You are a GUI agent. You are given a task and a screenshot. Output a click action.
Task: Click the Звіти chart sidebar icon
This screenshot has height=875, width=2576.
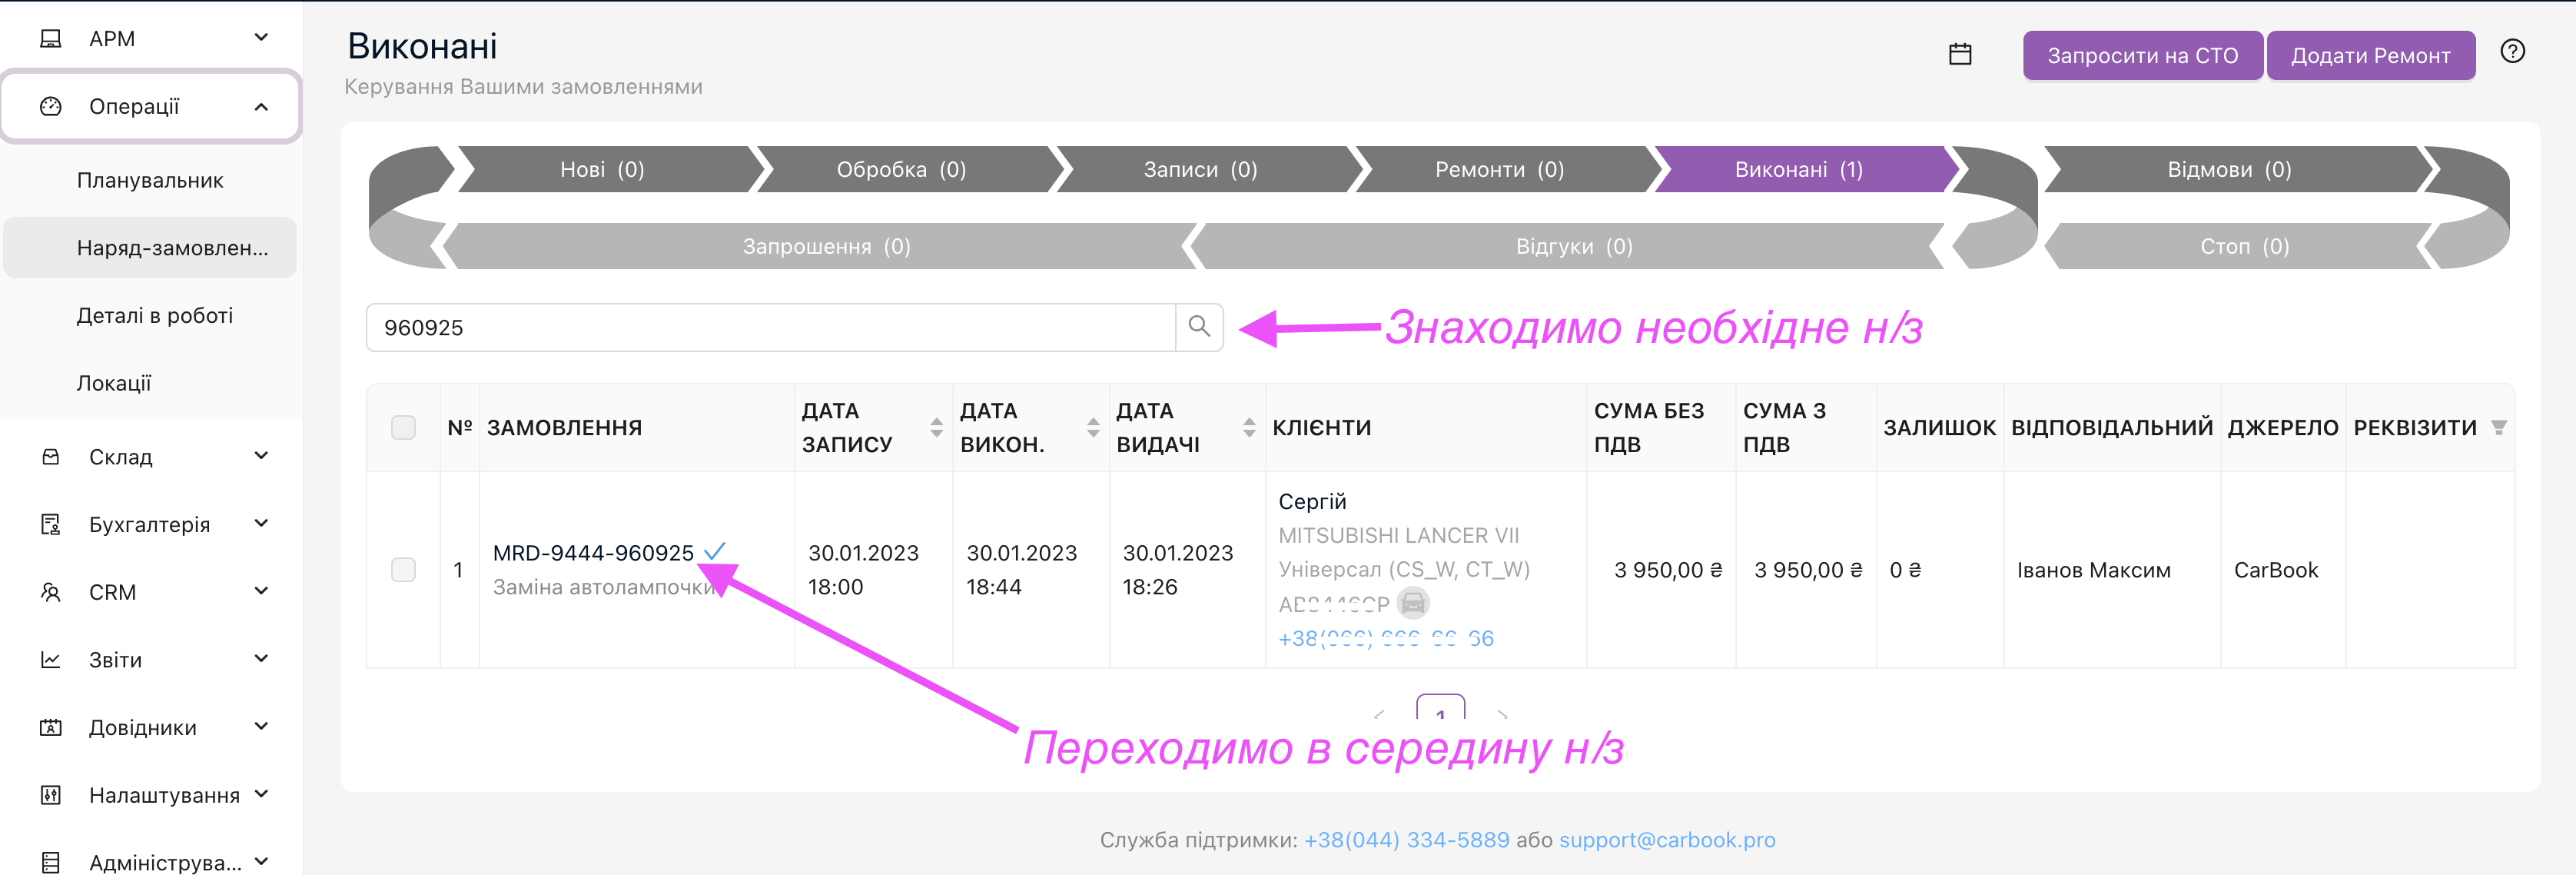[x=51, y=660]
